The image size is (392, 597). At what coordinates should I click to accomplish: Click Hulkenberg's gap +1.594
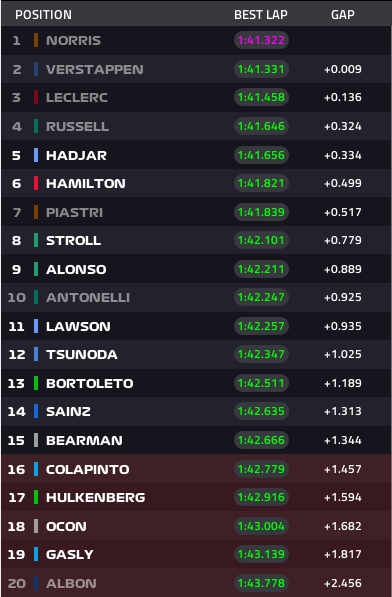pos(343,497)
